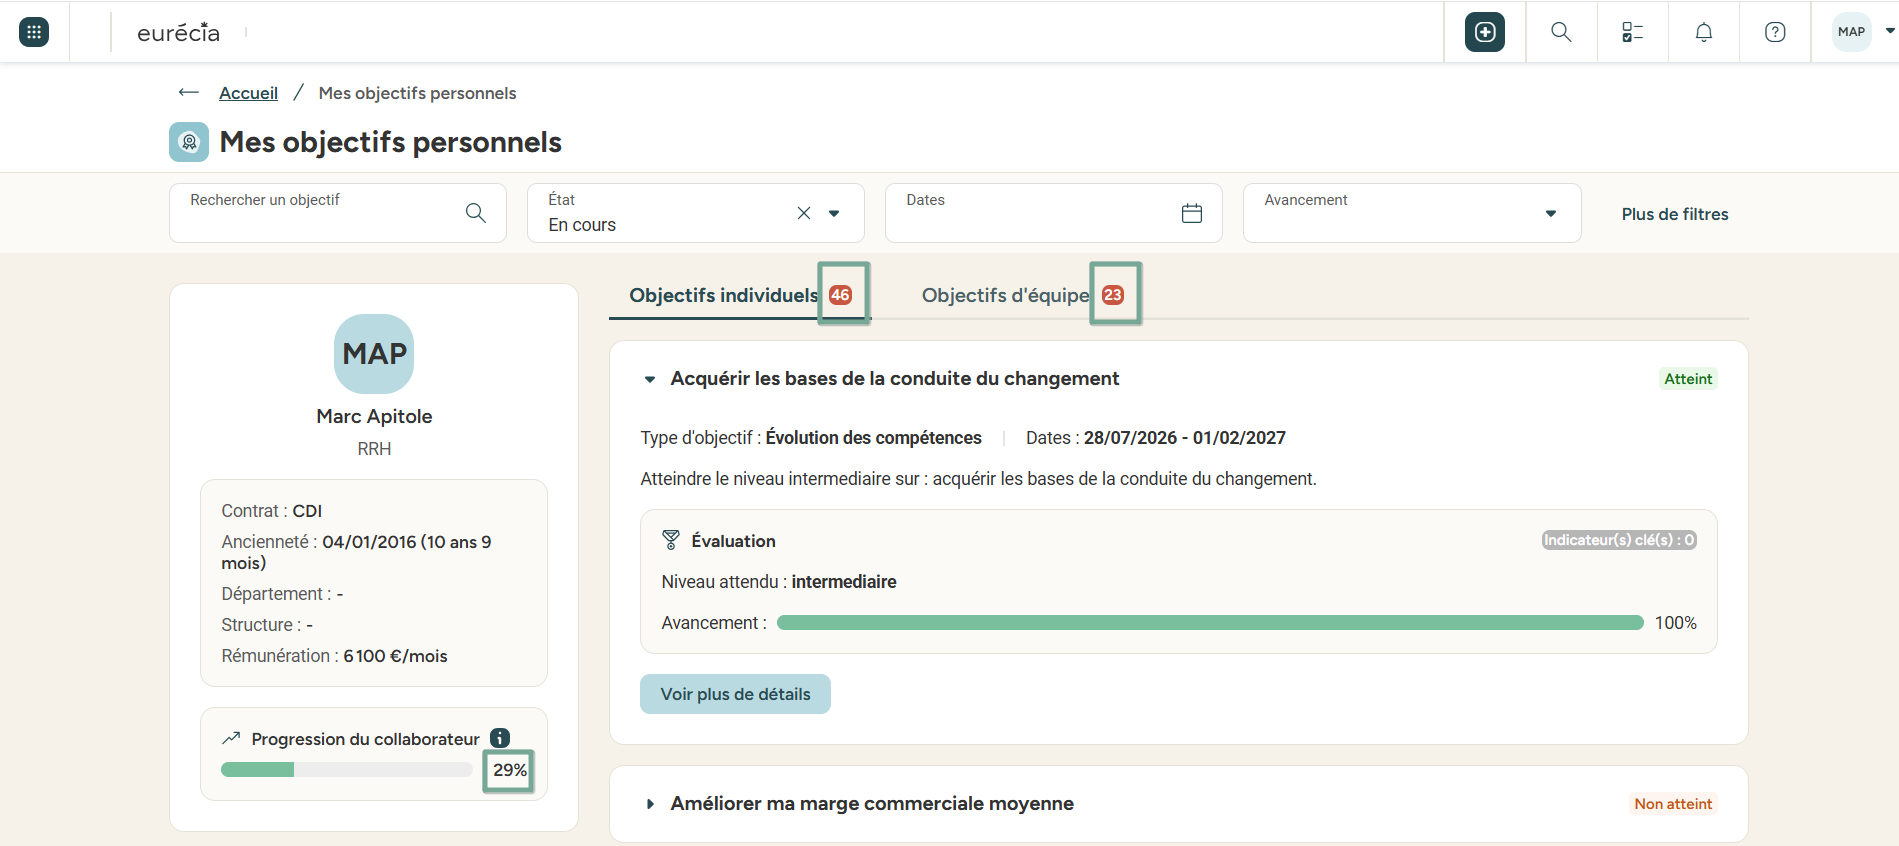Show info about Progression du collaborateur

tap(500, 738)
